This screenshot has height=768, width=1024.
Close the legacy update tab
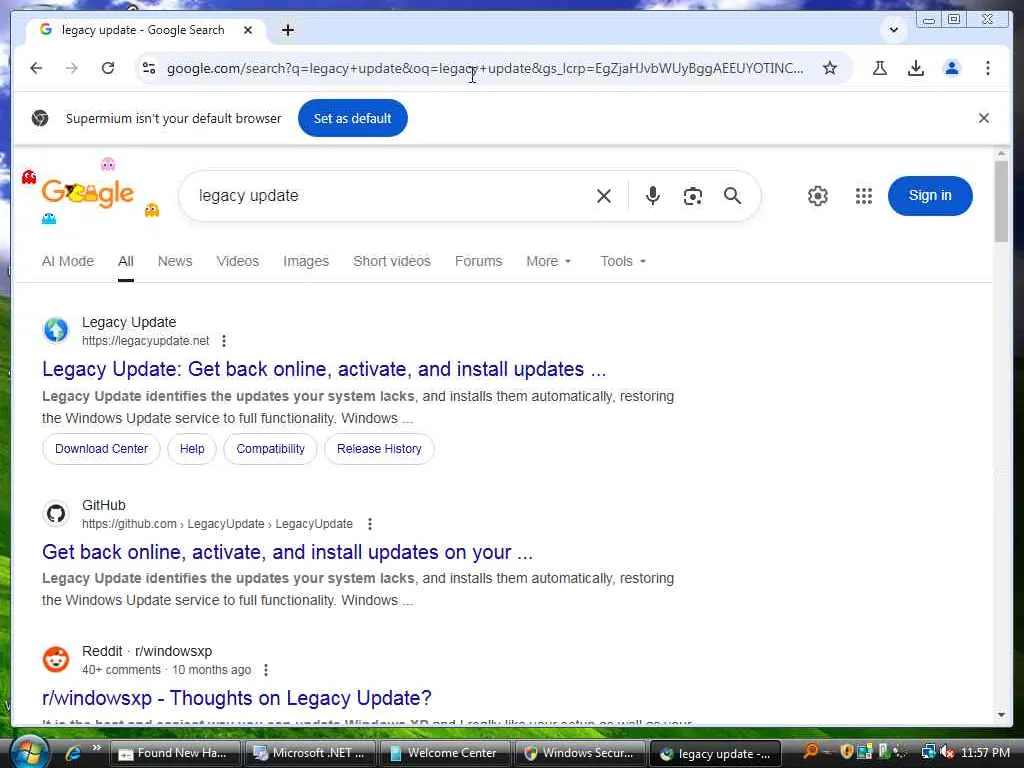[248, 30]
